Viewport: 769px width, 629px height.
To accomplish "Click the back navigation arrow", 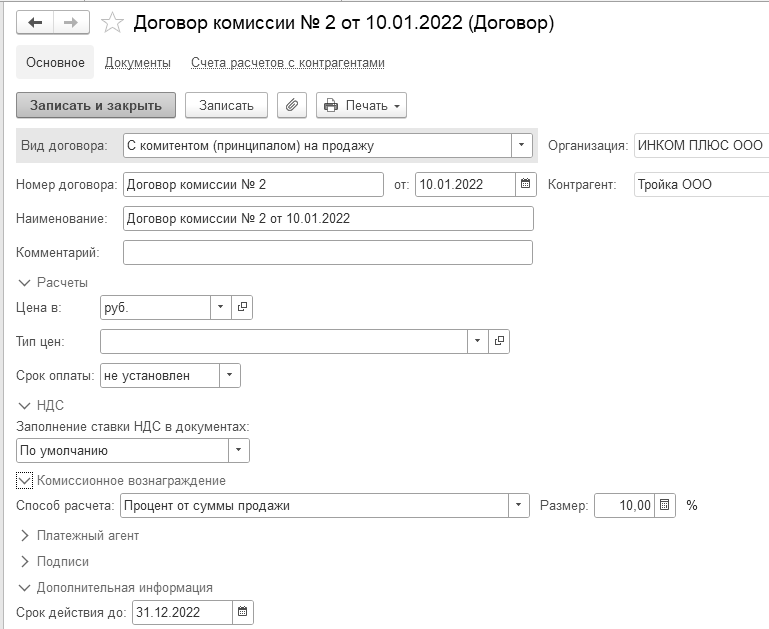I will 35,22.
